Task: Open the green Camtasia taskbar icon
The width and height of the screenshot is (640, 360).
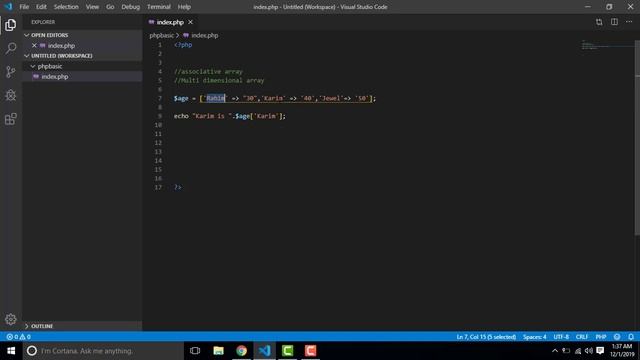Action: pos(287,351)
